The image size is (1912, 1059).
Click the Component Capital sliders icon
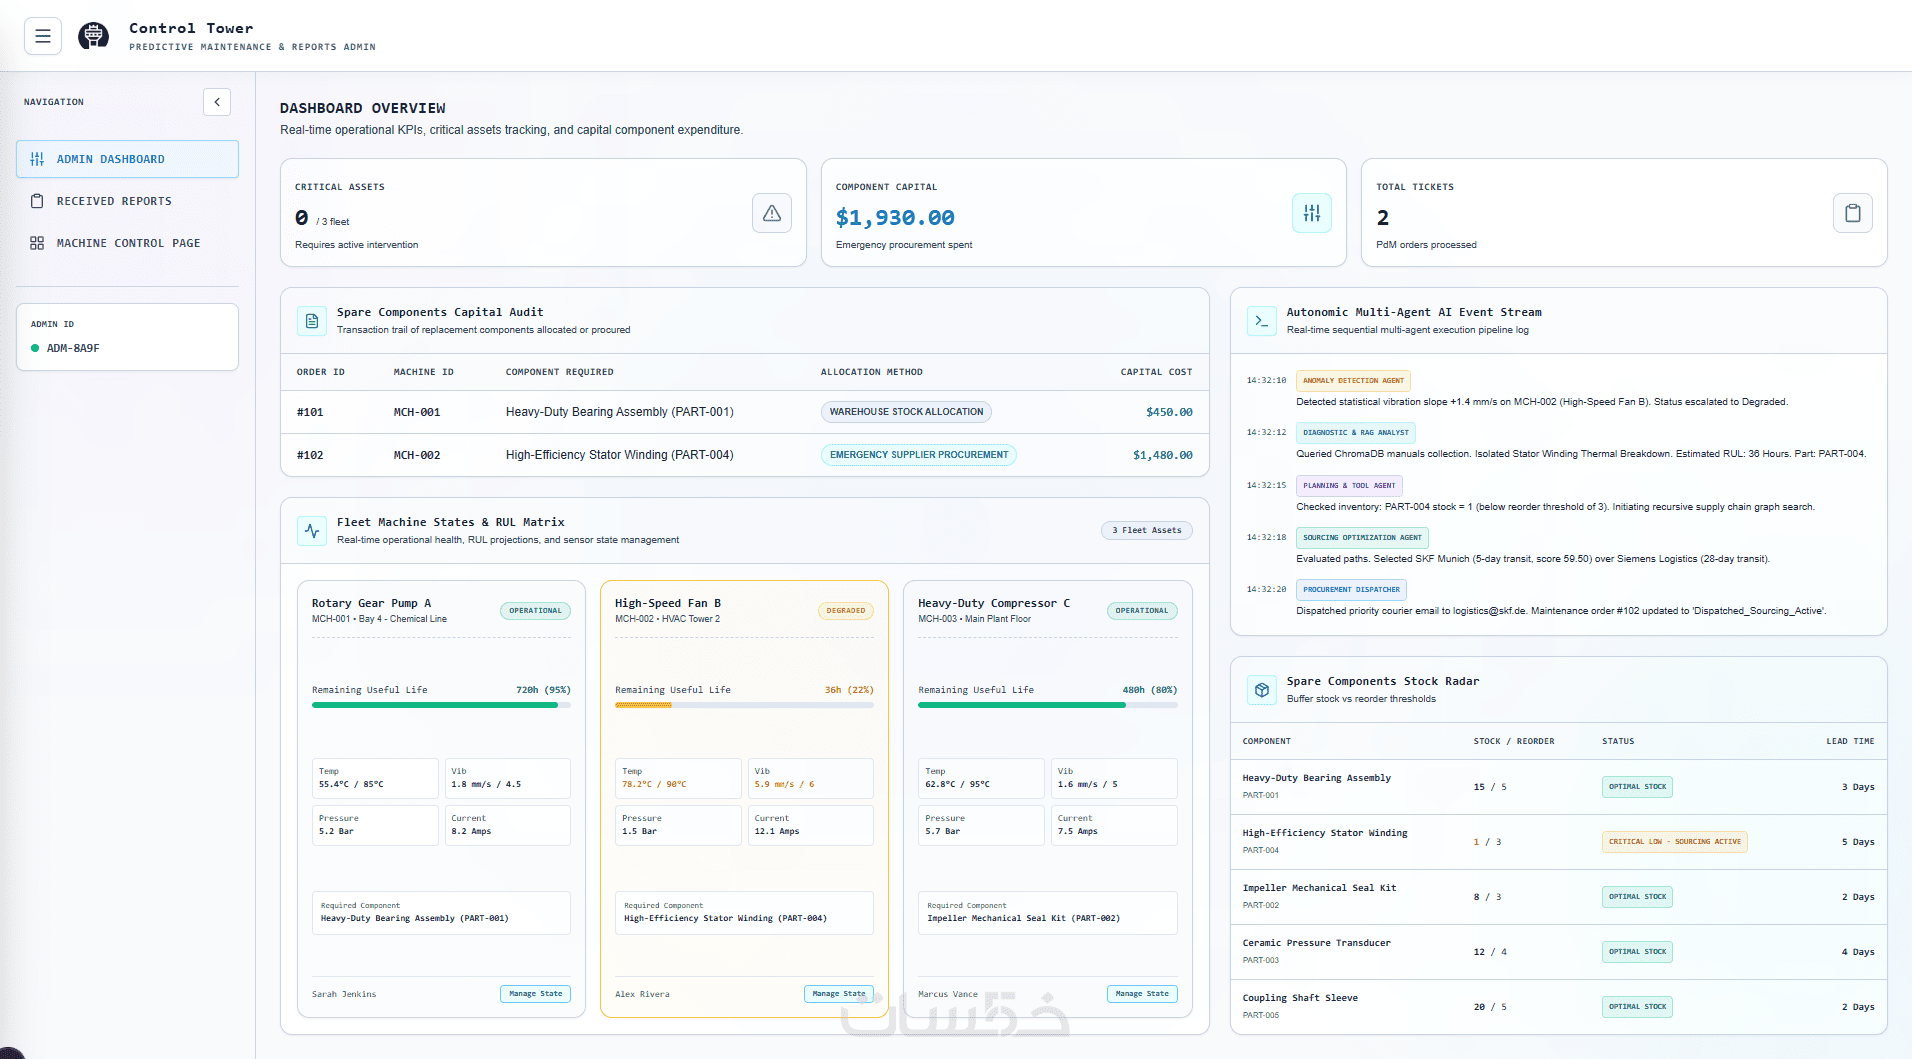click(x=1312, y=213)
